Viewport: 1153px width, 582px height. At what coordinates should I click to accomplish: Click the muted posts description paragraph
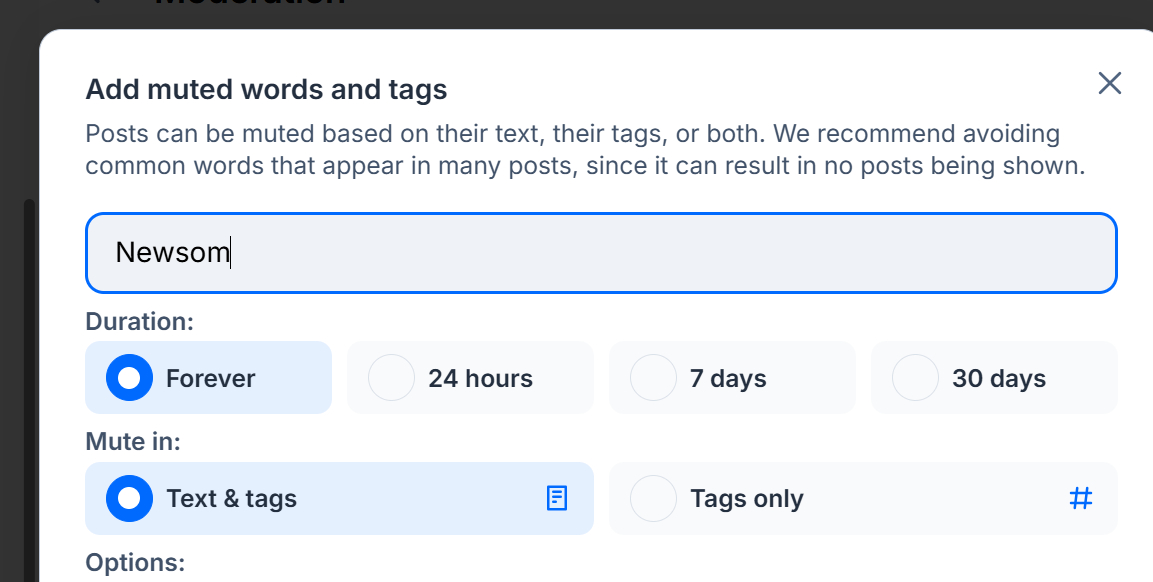pos(584,150)
